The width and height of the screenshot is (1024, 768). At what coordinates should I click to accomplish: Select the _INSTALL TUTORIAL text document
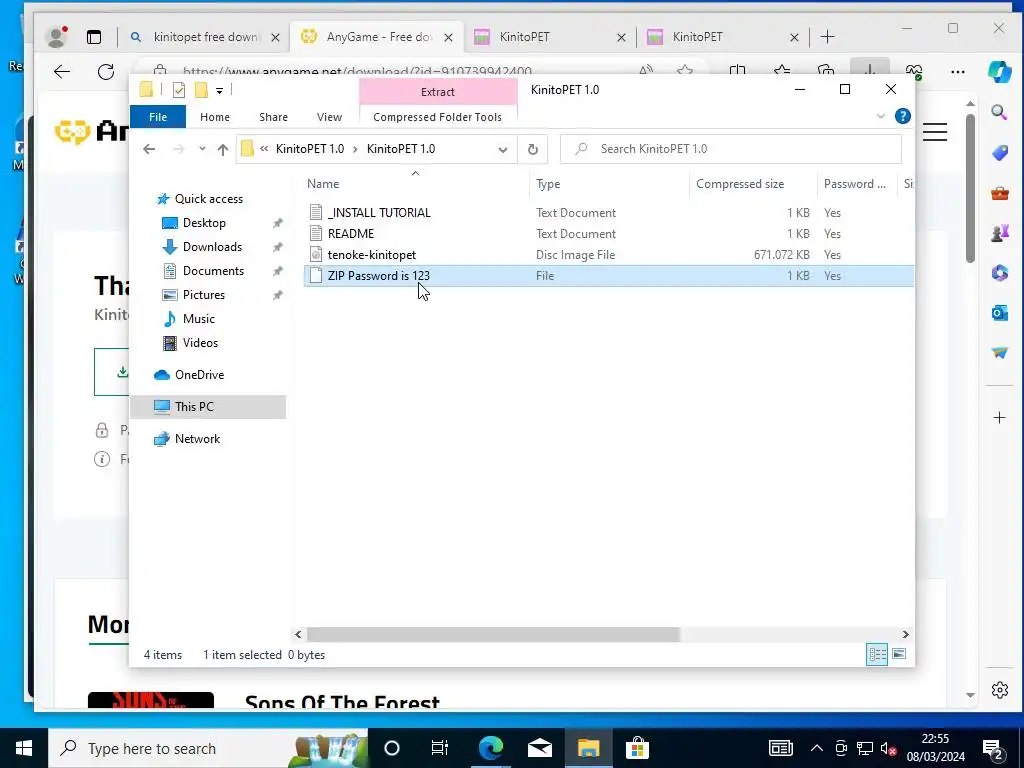pos(379,213)
